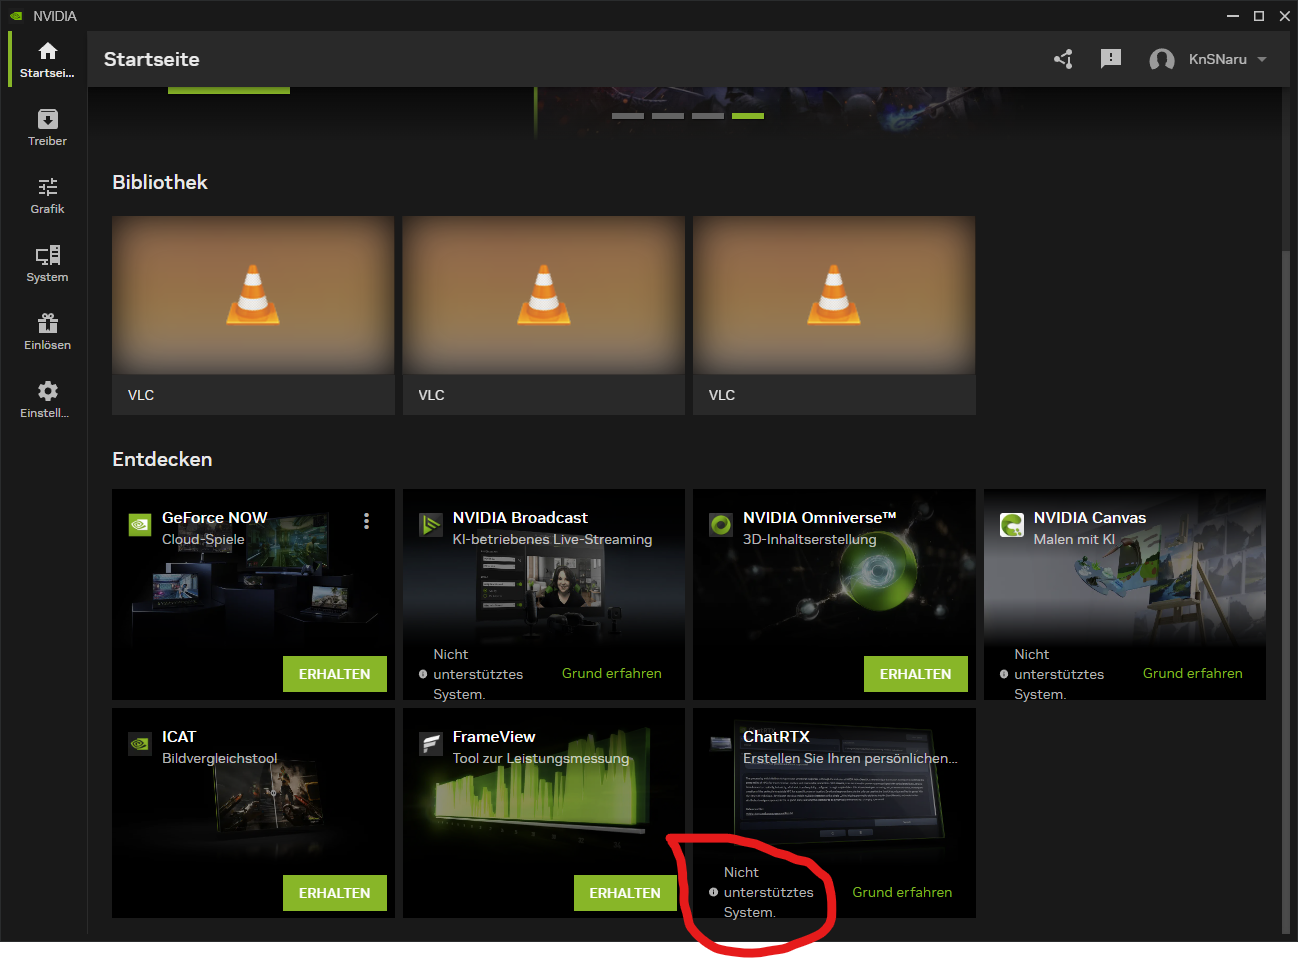Click the share icon in the top bar
The width and height of the screenshot is (1298, 959).
tap(1063, 59)
